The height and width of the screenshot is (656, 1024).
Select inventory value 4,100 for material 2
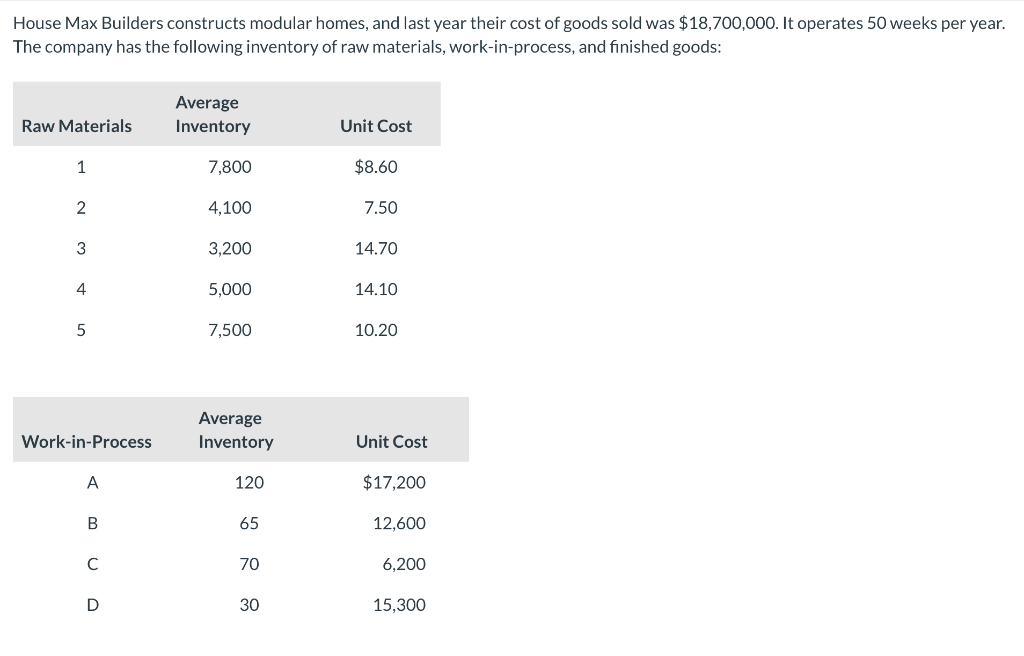(x=230, y=208)
